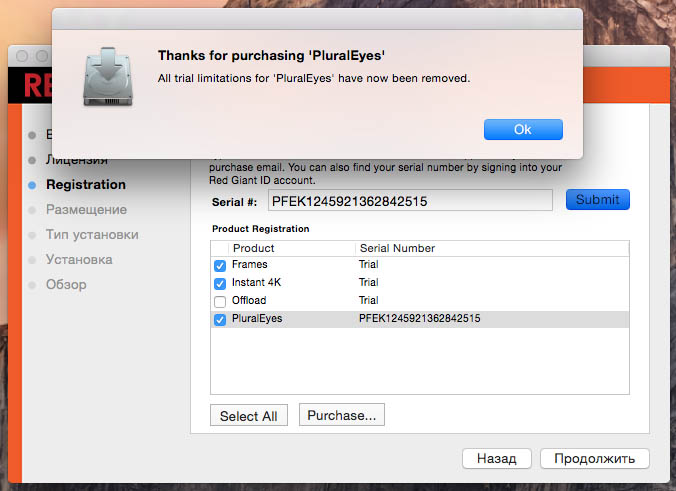Image resolution: width=676 pixels, height=491 pixels.
Task: Click the 'All trial limitations' message text
Action: 314,78
